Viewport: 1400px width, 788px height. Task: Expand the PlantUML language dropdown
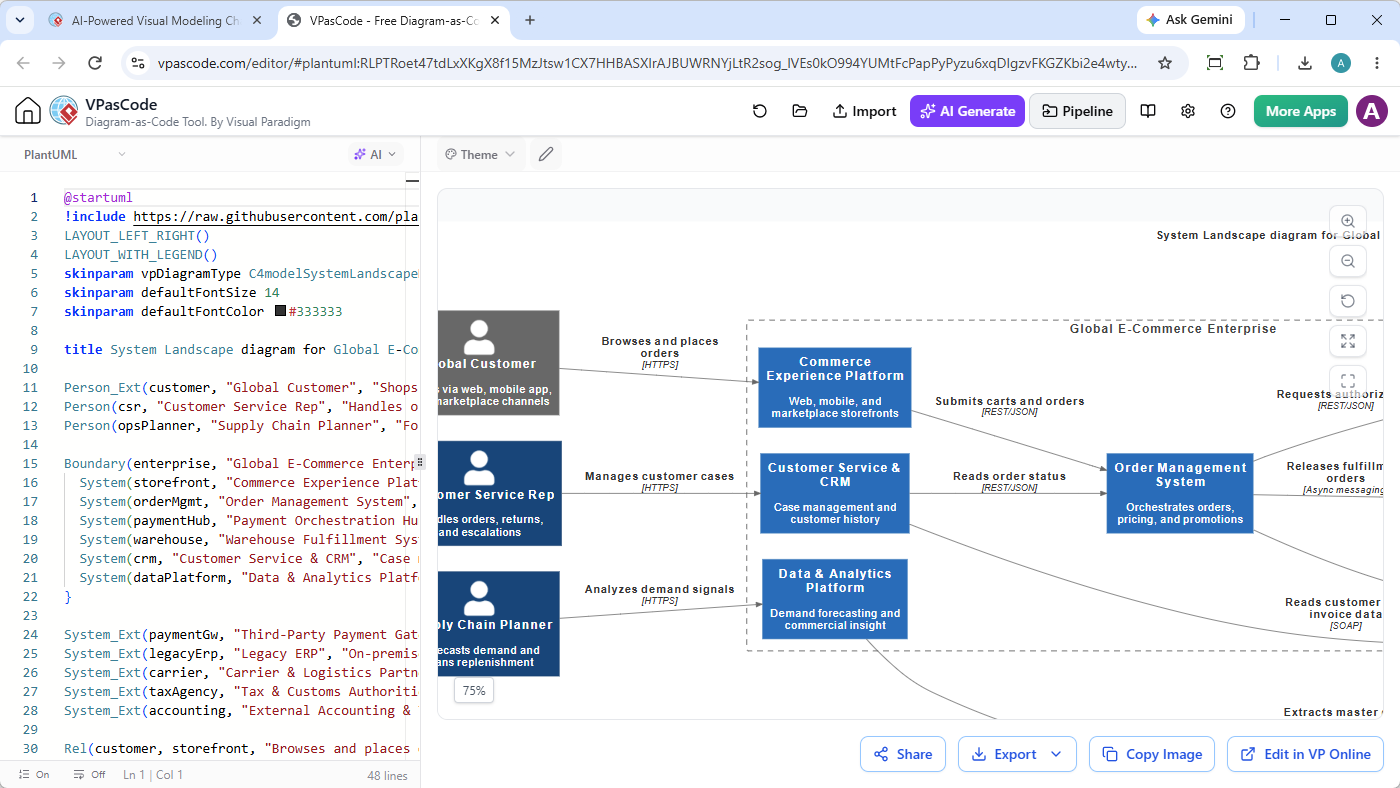tap(75, 154)
